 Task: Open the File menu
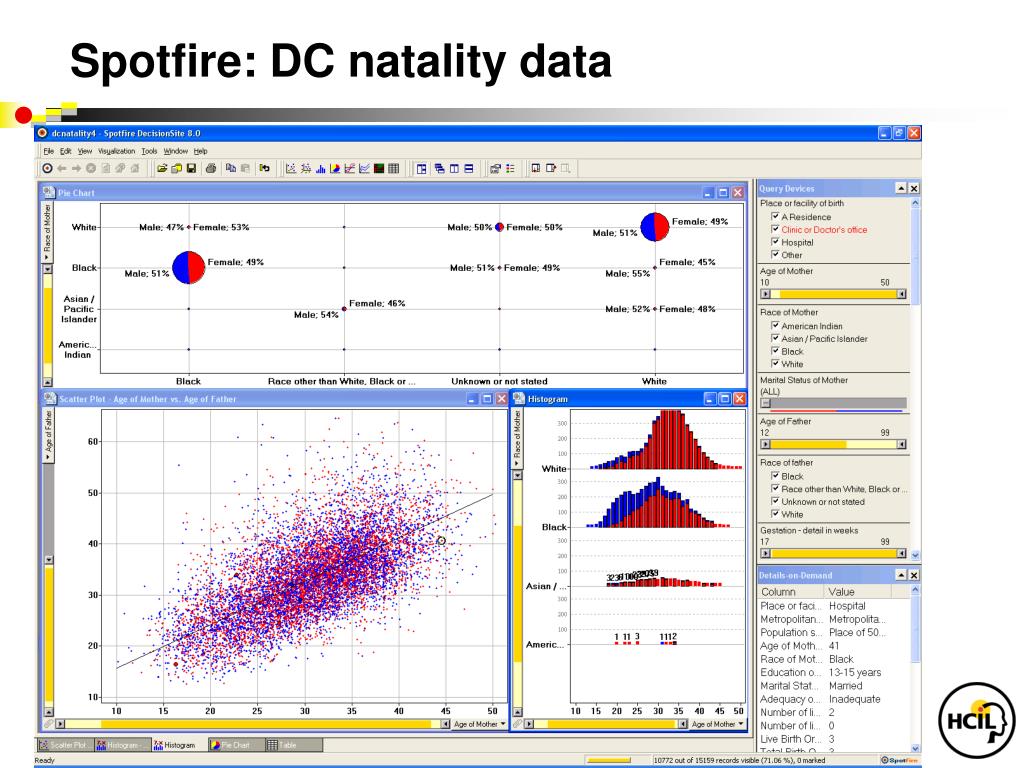coord(48,151)
